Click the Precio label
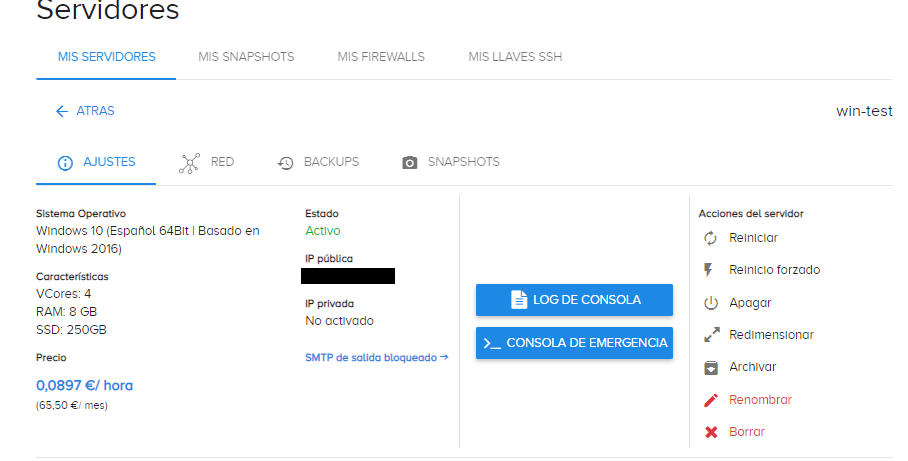Screen dimensions: 908x461 pyautogui.click(x=51, y=358)
